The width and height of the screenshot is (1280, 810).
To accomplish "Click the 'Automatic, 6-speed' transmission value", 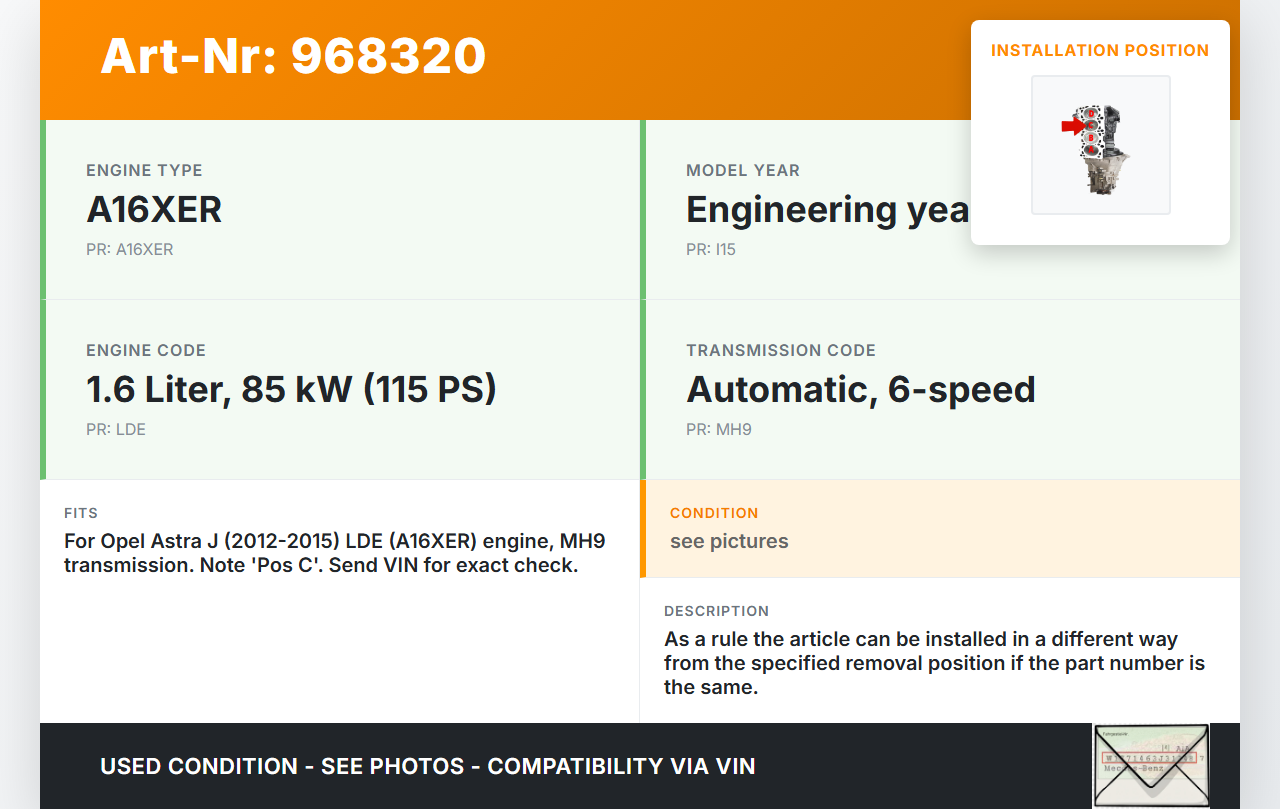I will (x=860, y=390).
